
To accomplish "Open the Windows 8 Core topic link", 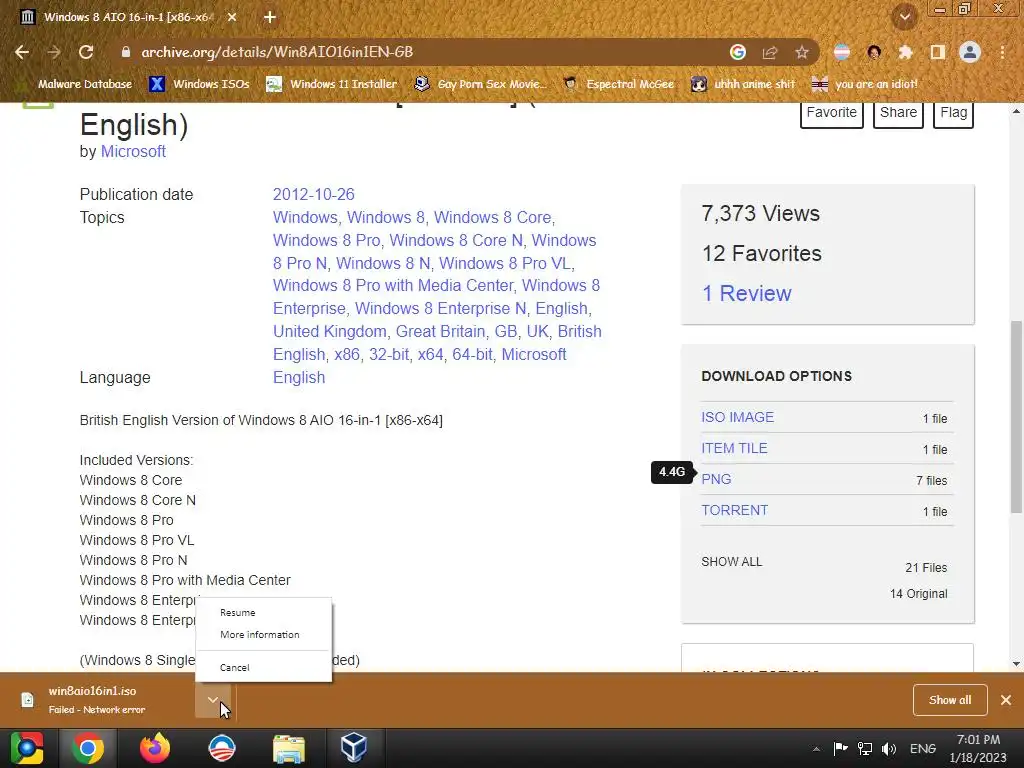I will click(x=493, y=217).
